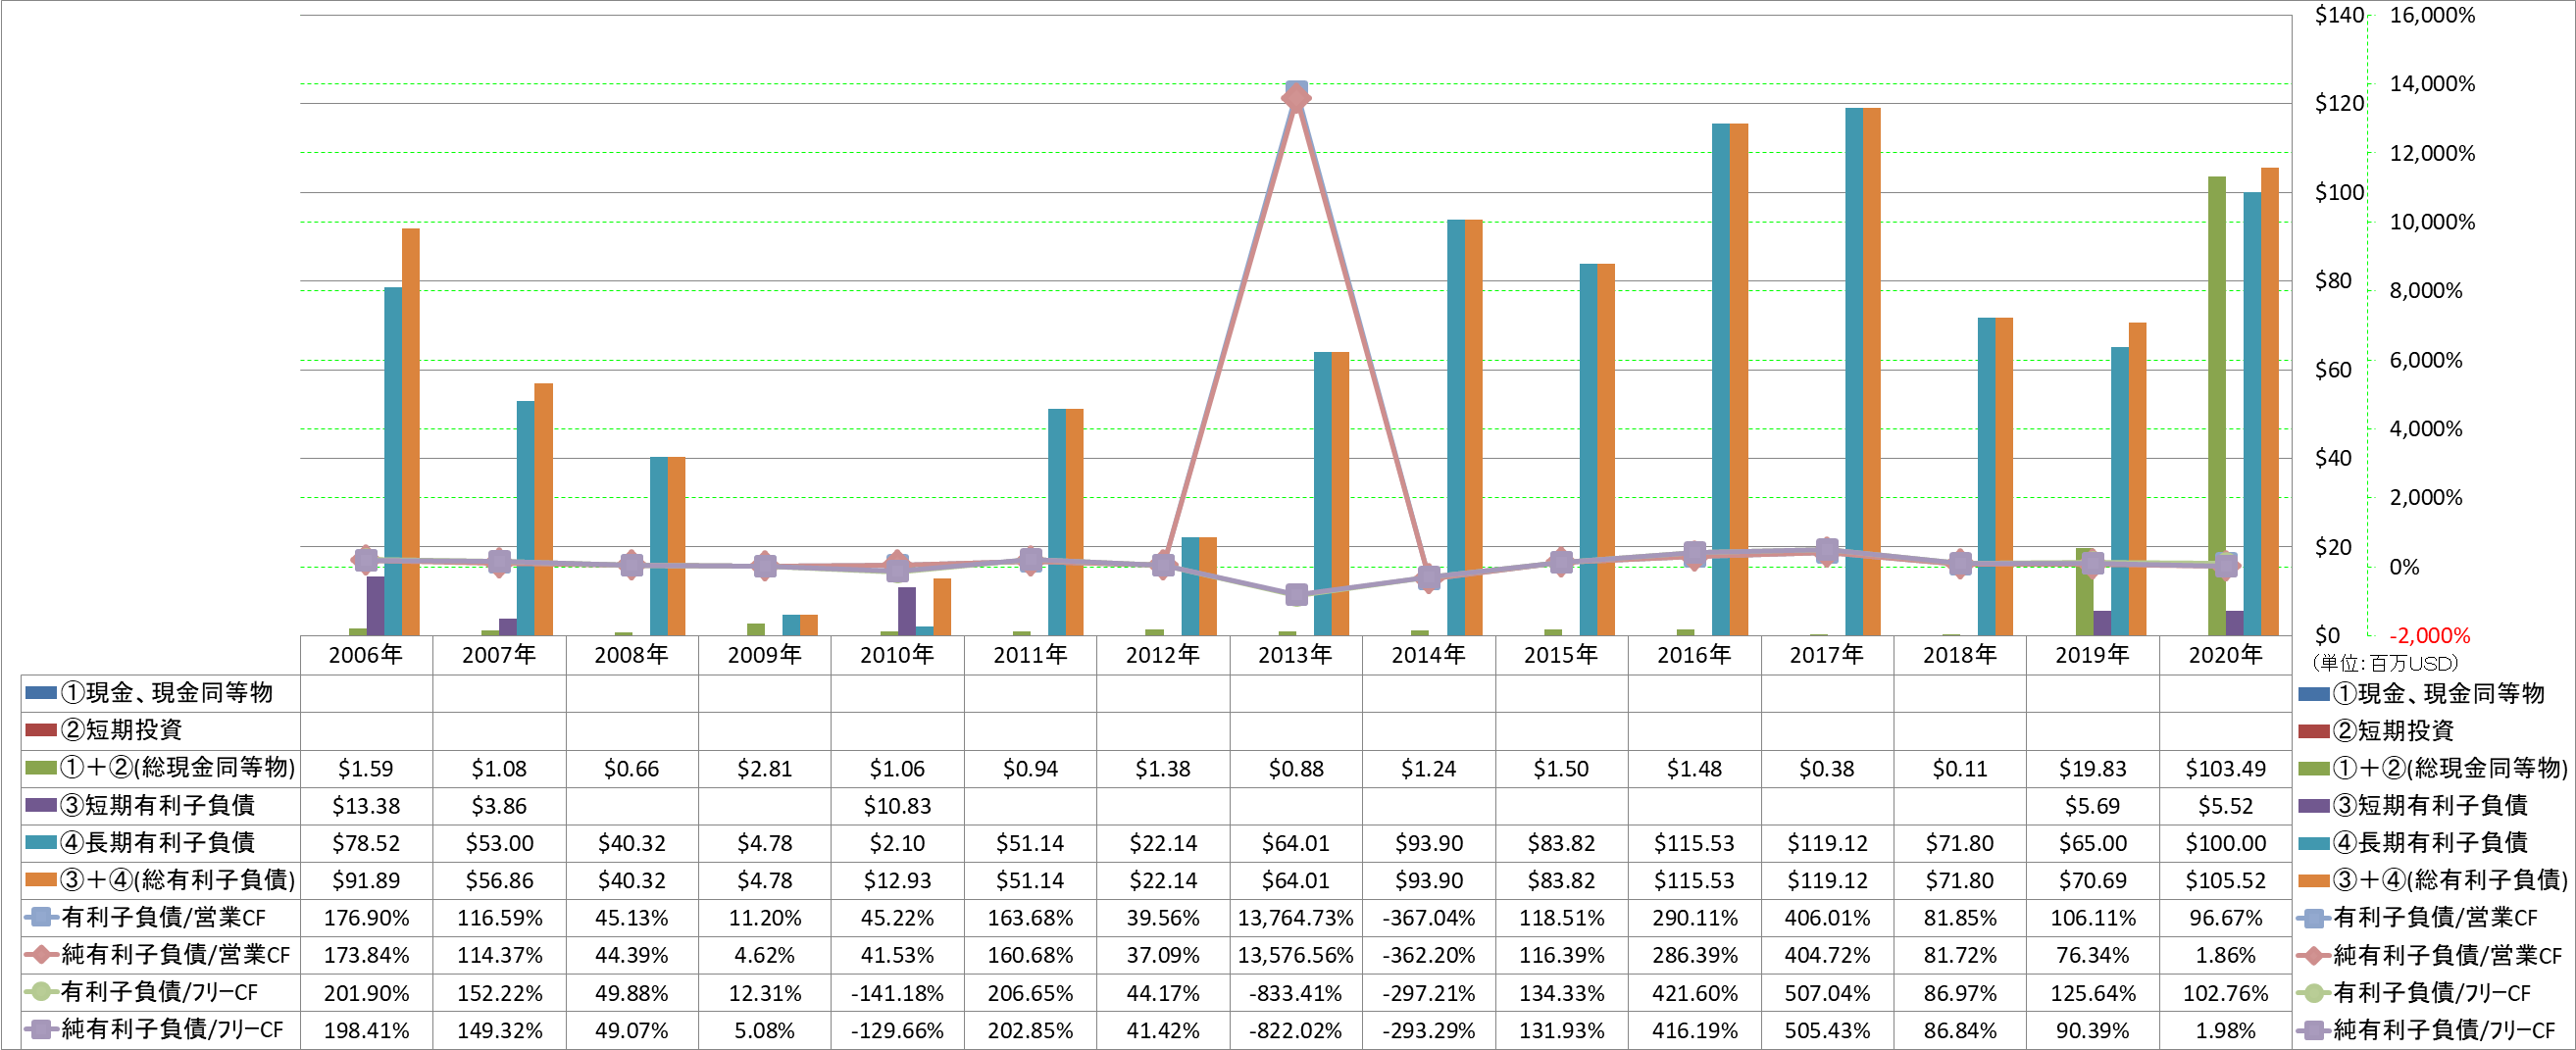Click the $80 axis label
This screenshot has height=1050, width=2576.
tap(2333, 281)
